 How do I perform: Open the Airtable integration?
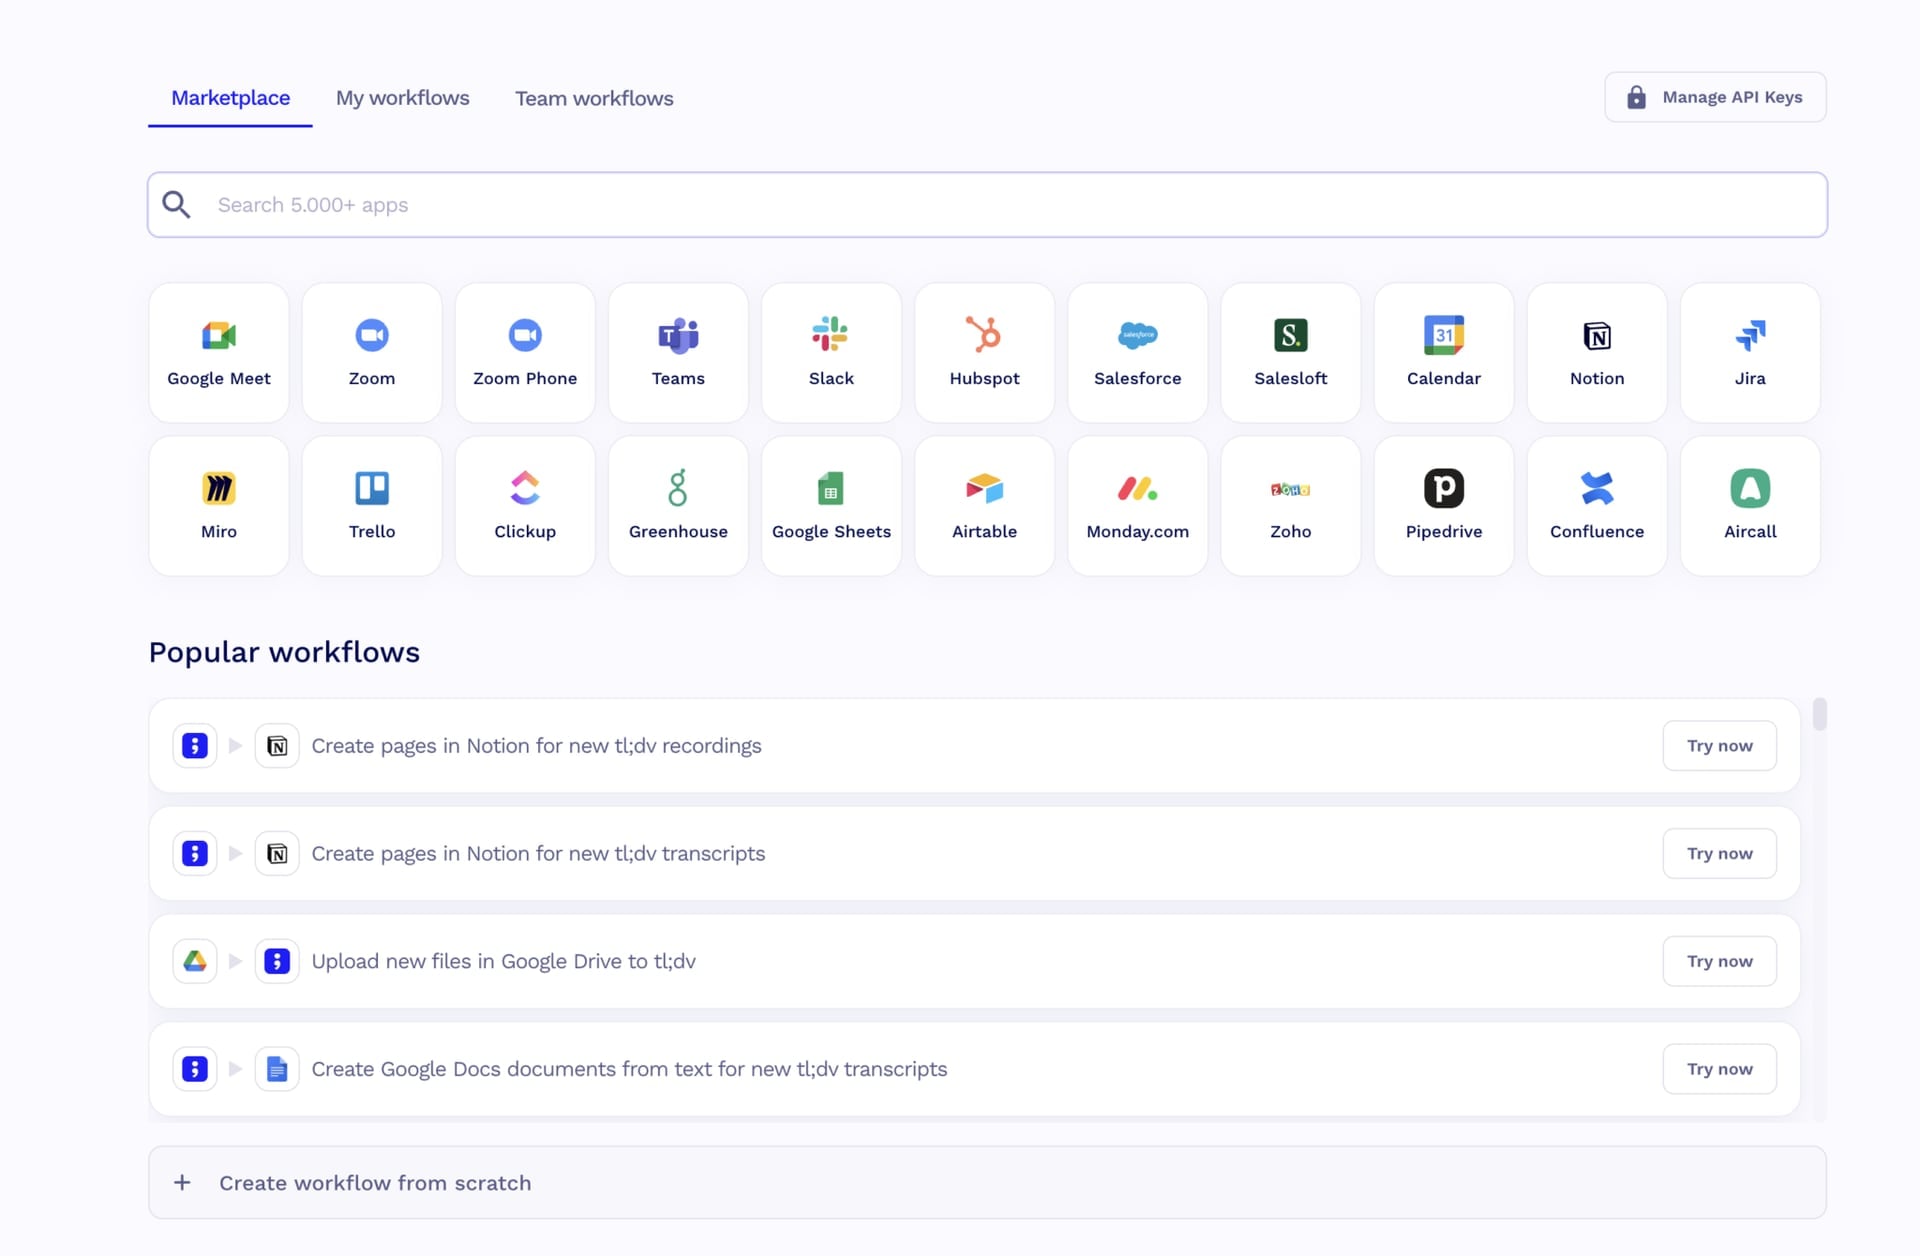point(984,505)
